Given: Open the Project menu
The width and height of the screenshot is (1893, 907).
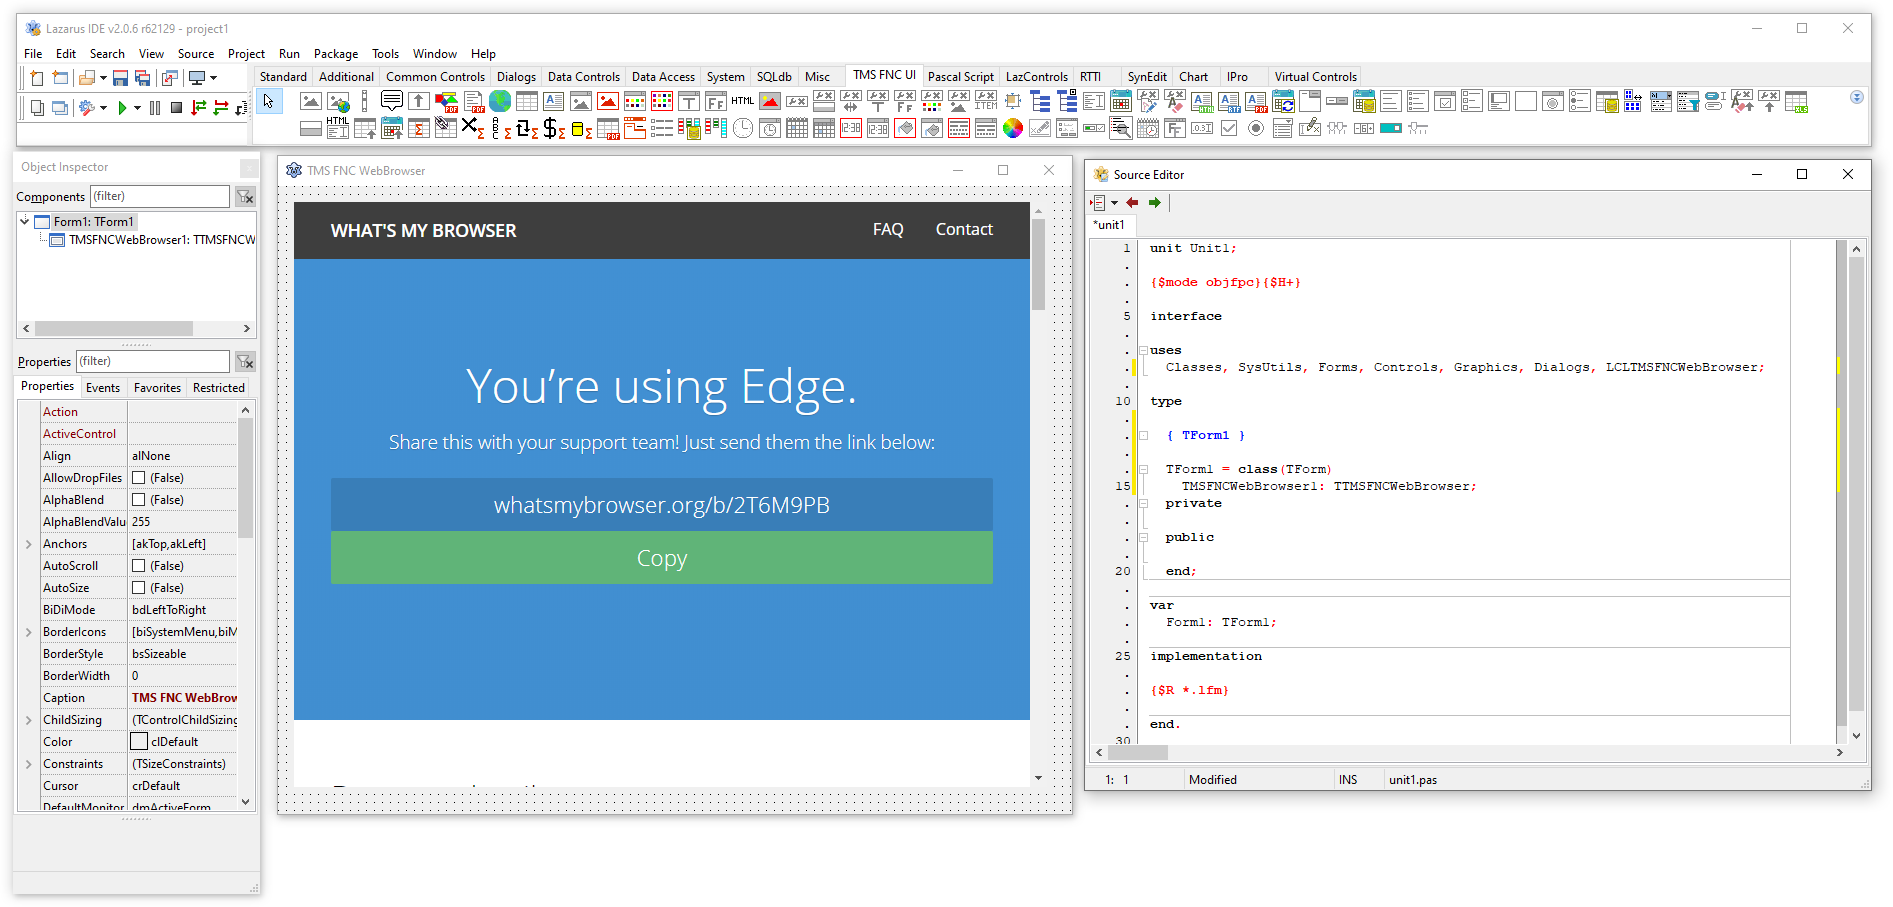Looking at the screenshot, I should click(x=246, y=54).
